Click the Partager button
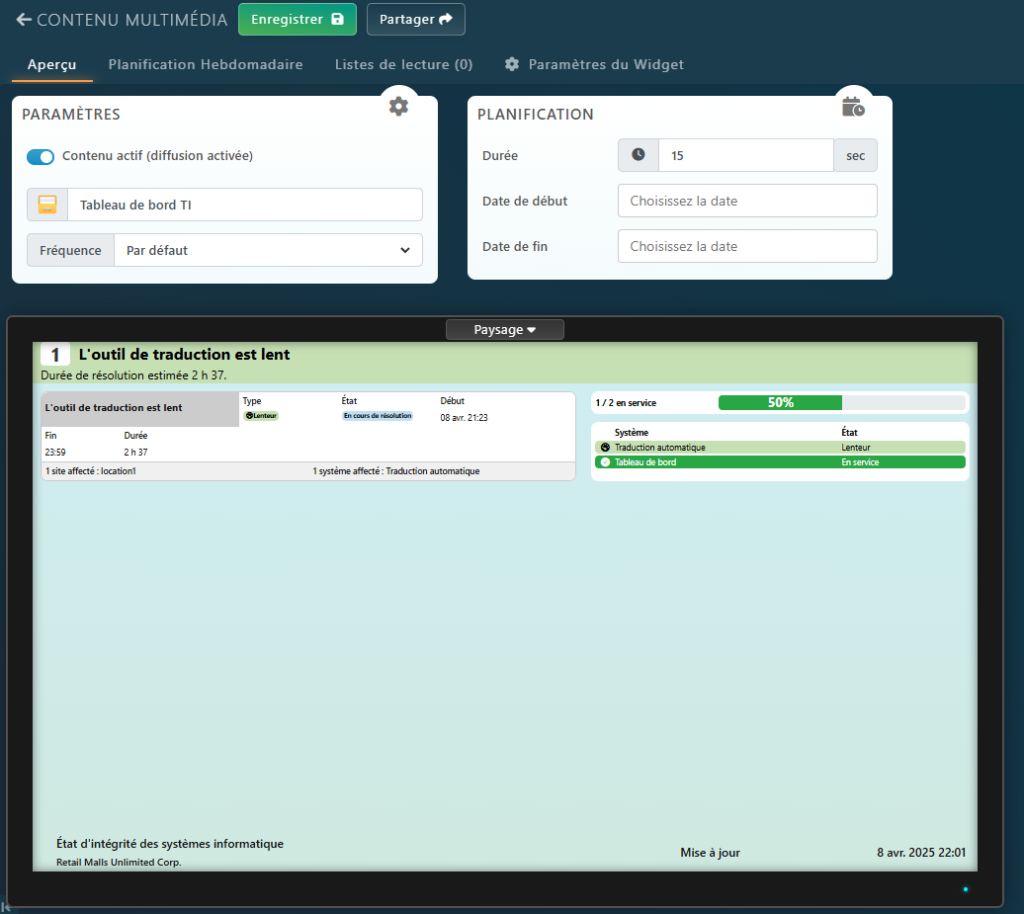This screenshot has width=1024, height=914. pos(415,19)
